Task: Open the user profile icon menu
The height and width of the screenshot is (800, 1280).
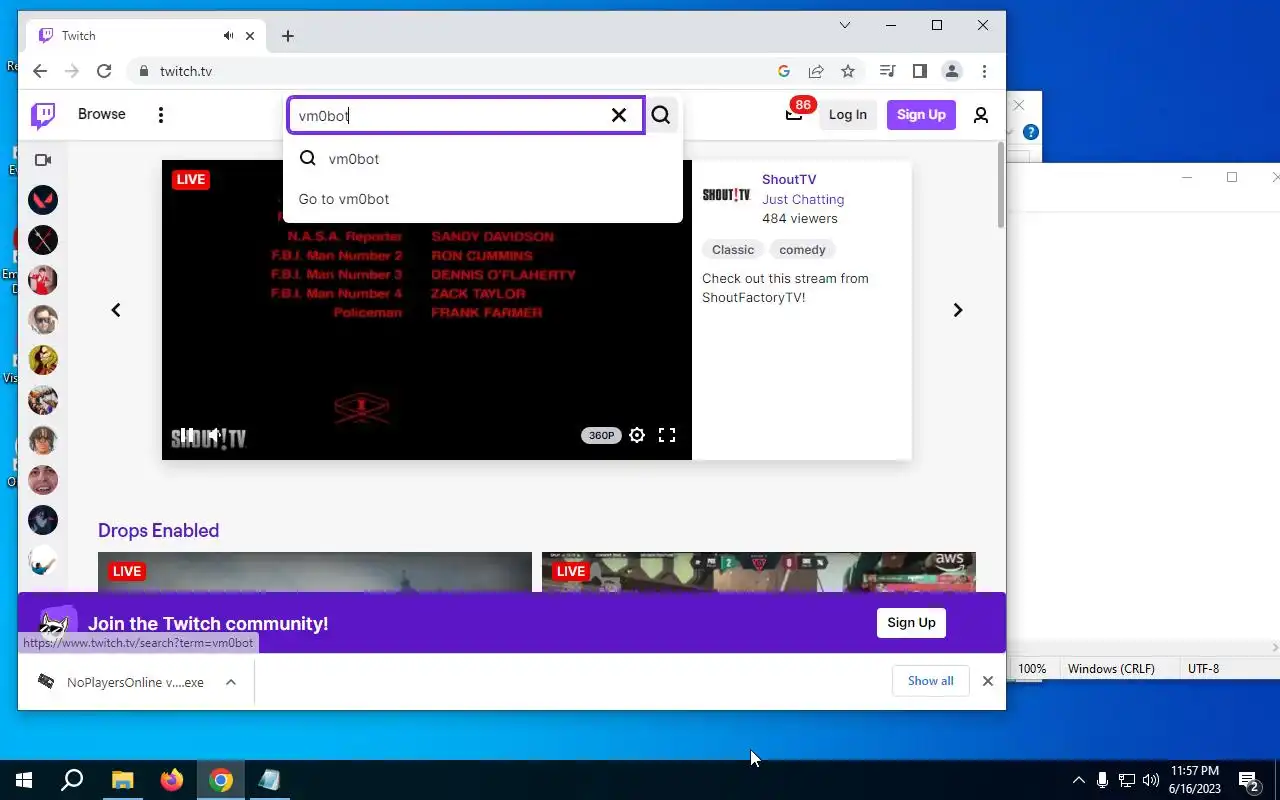Action: pos(981,115)
